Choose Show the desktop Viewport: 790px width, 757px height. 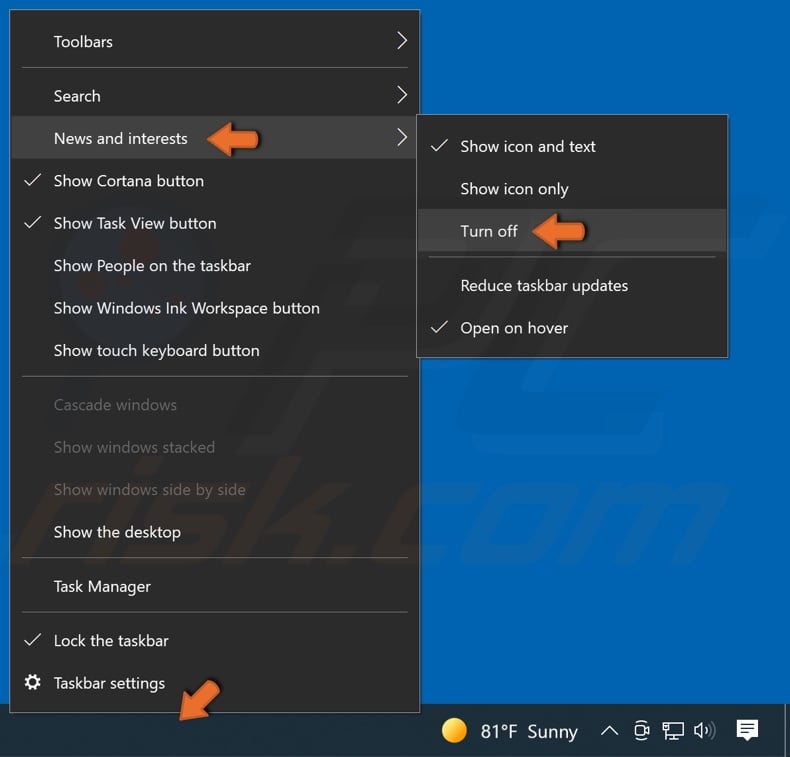pyautogui.click(x=215, y=532)
